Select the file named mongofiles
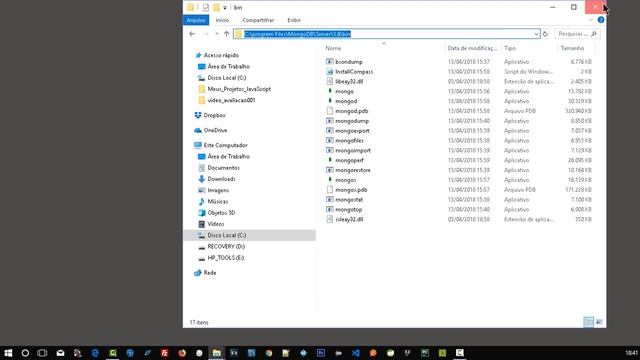This screenshot has height=360, width=640. [349, 140]
